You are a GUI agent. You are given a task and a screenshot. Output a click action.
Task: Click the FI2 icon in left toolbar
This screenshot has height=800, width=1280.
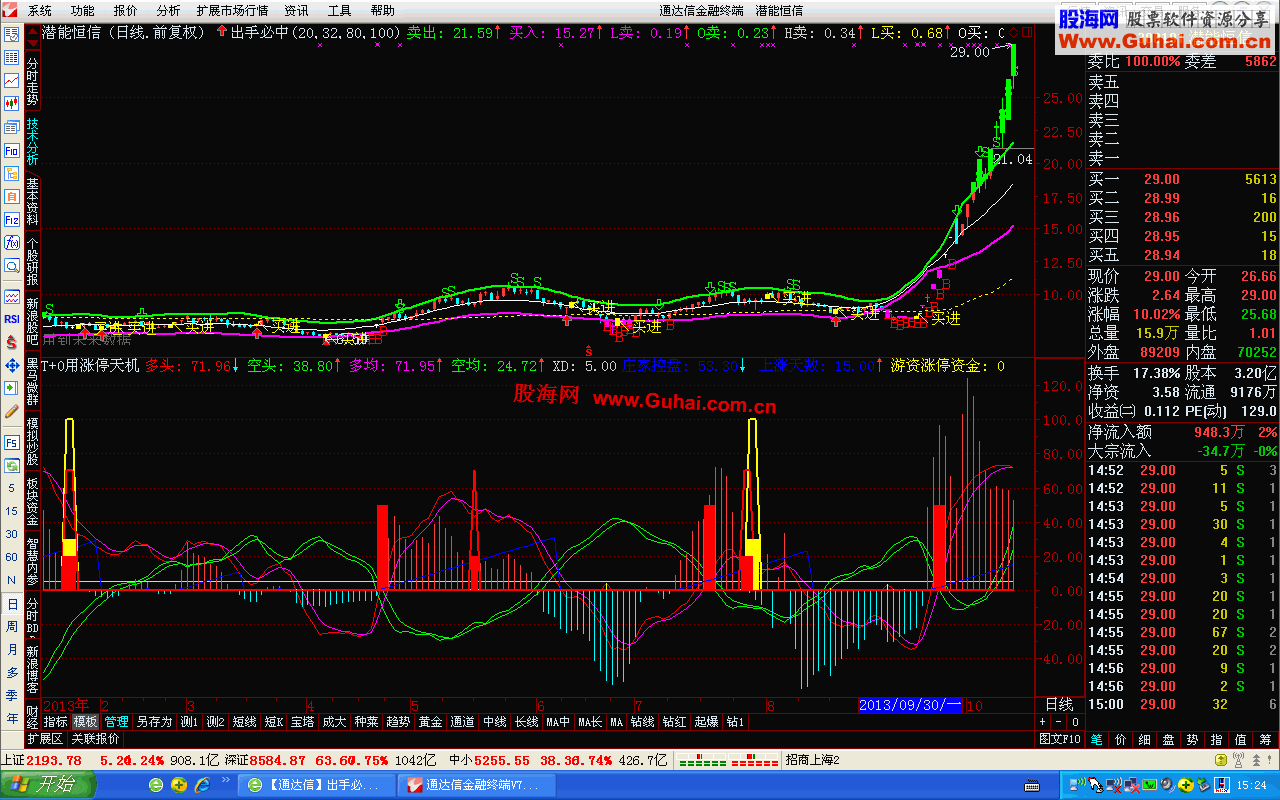point(12,219)
